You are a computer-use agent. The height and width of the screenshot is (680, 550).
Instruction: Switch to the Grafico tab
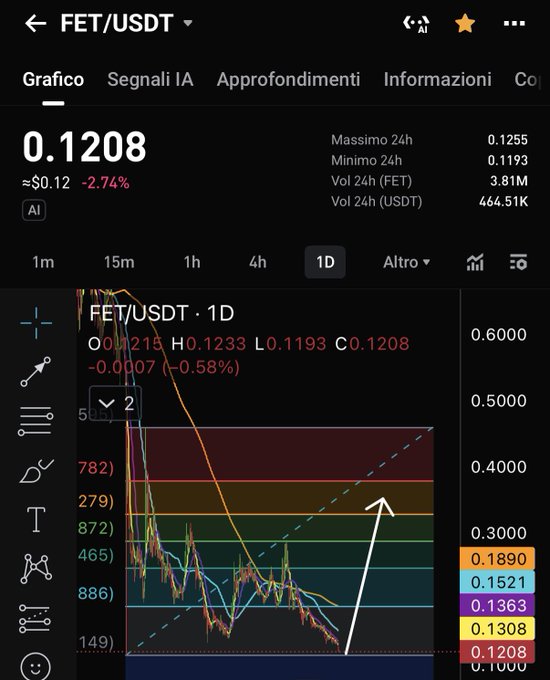click(x=53, y=79)
